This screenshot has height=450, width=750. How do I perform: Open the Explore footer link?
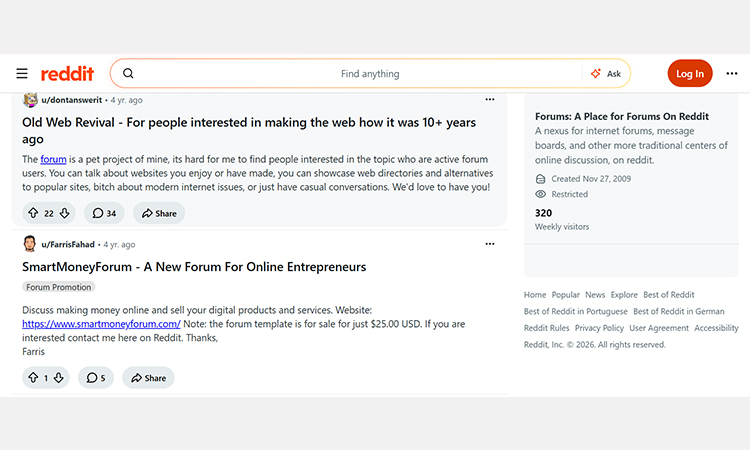[x=624, y=295]
